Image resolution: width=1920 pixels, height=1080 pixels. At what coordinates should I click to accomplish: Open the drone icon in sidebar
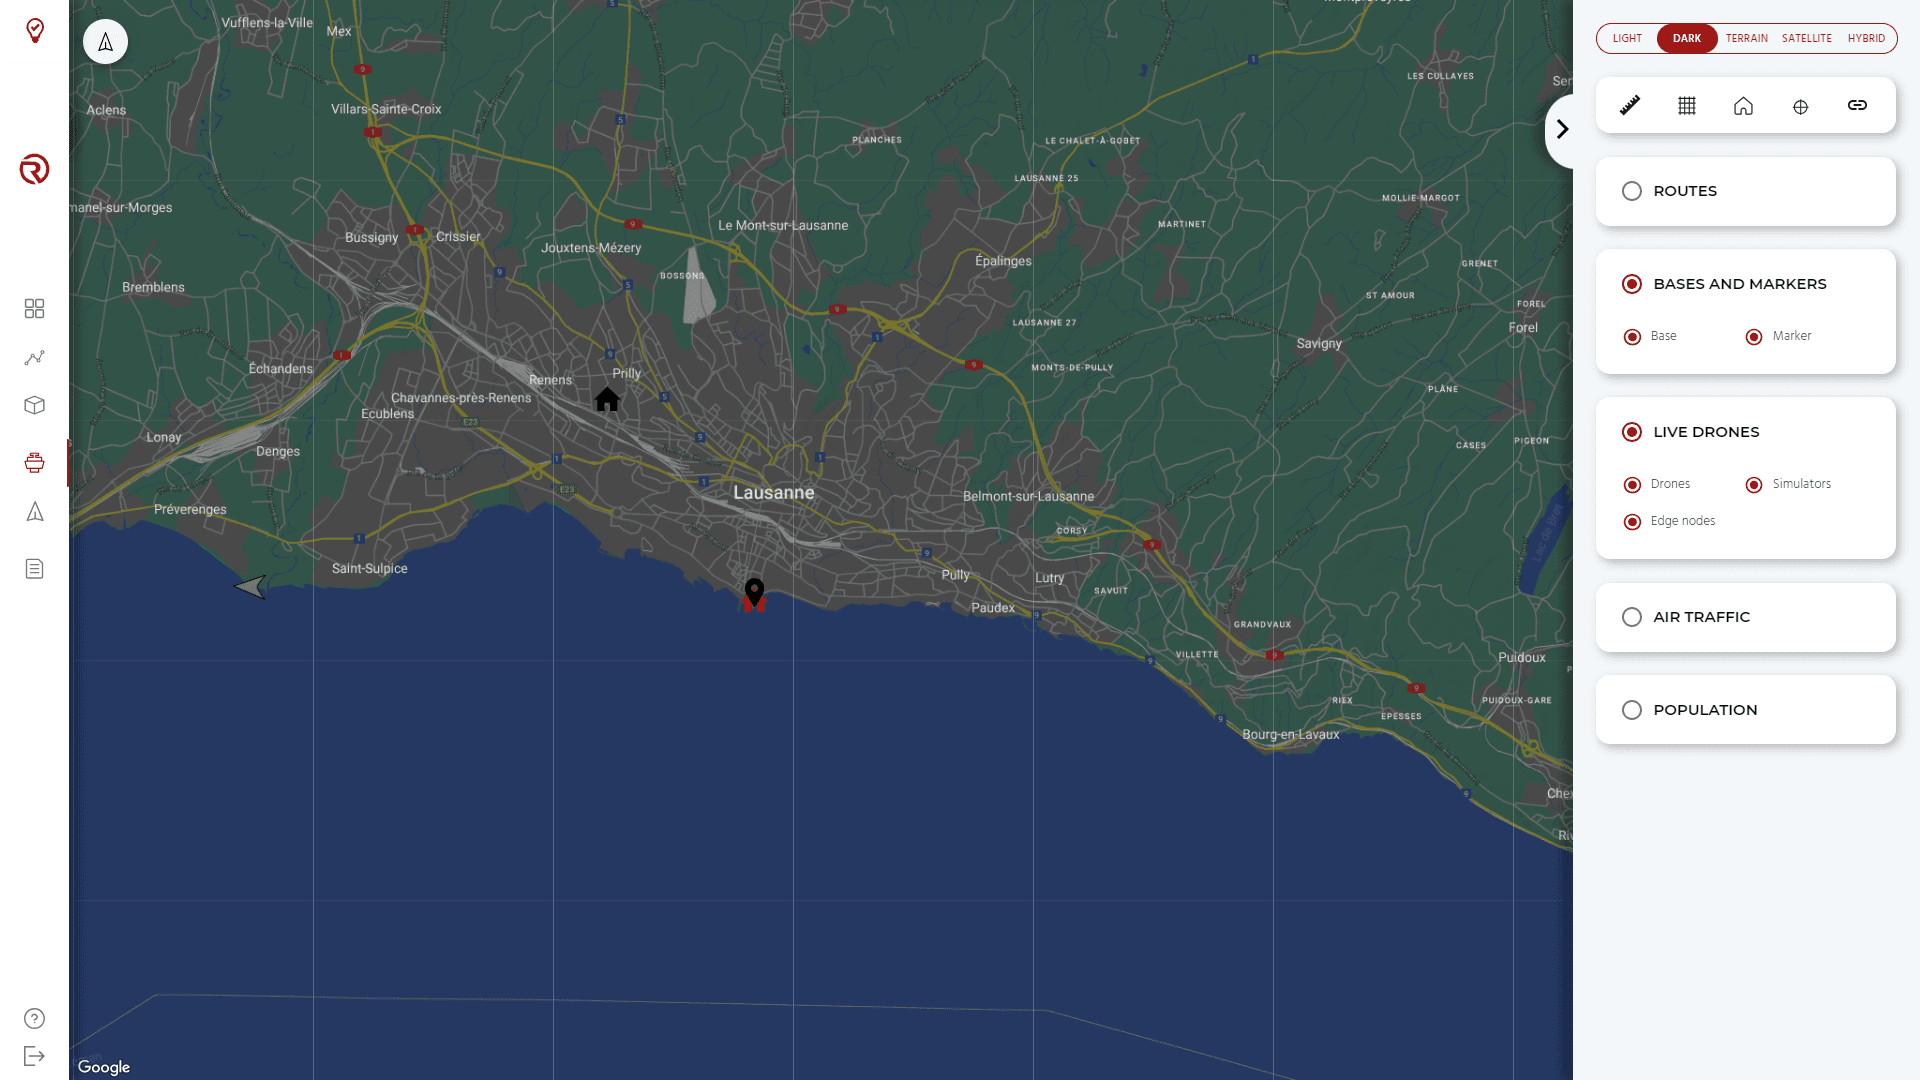34,462
